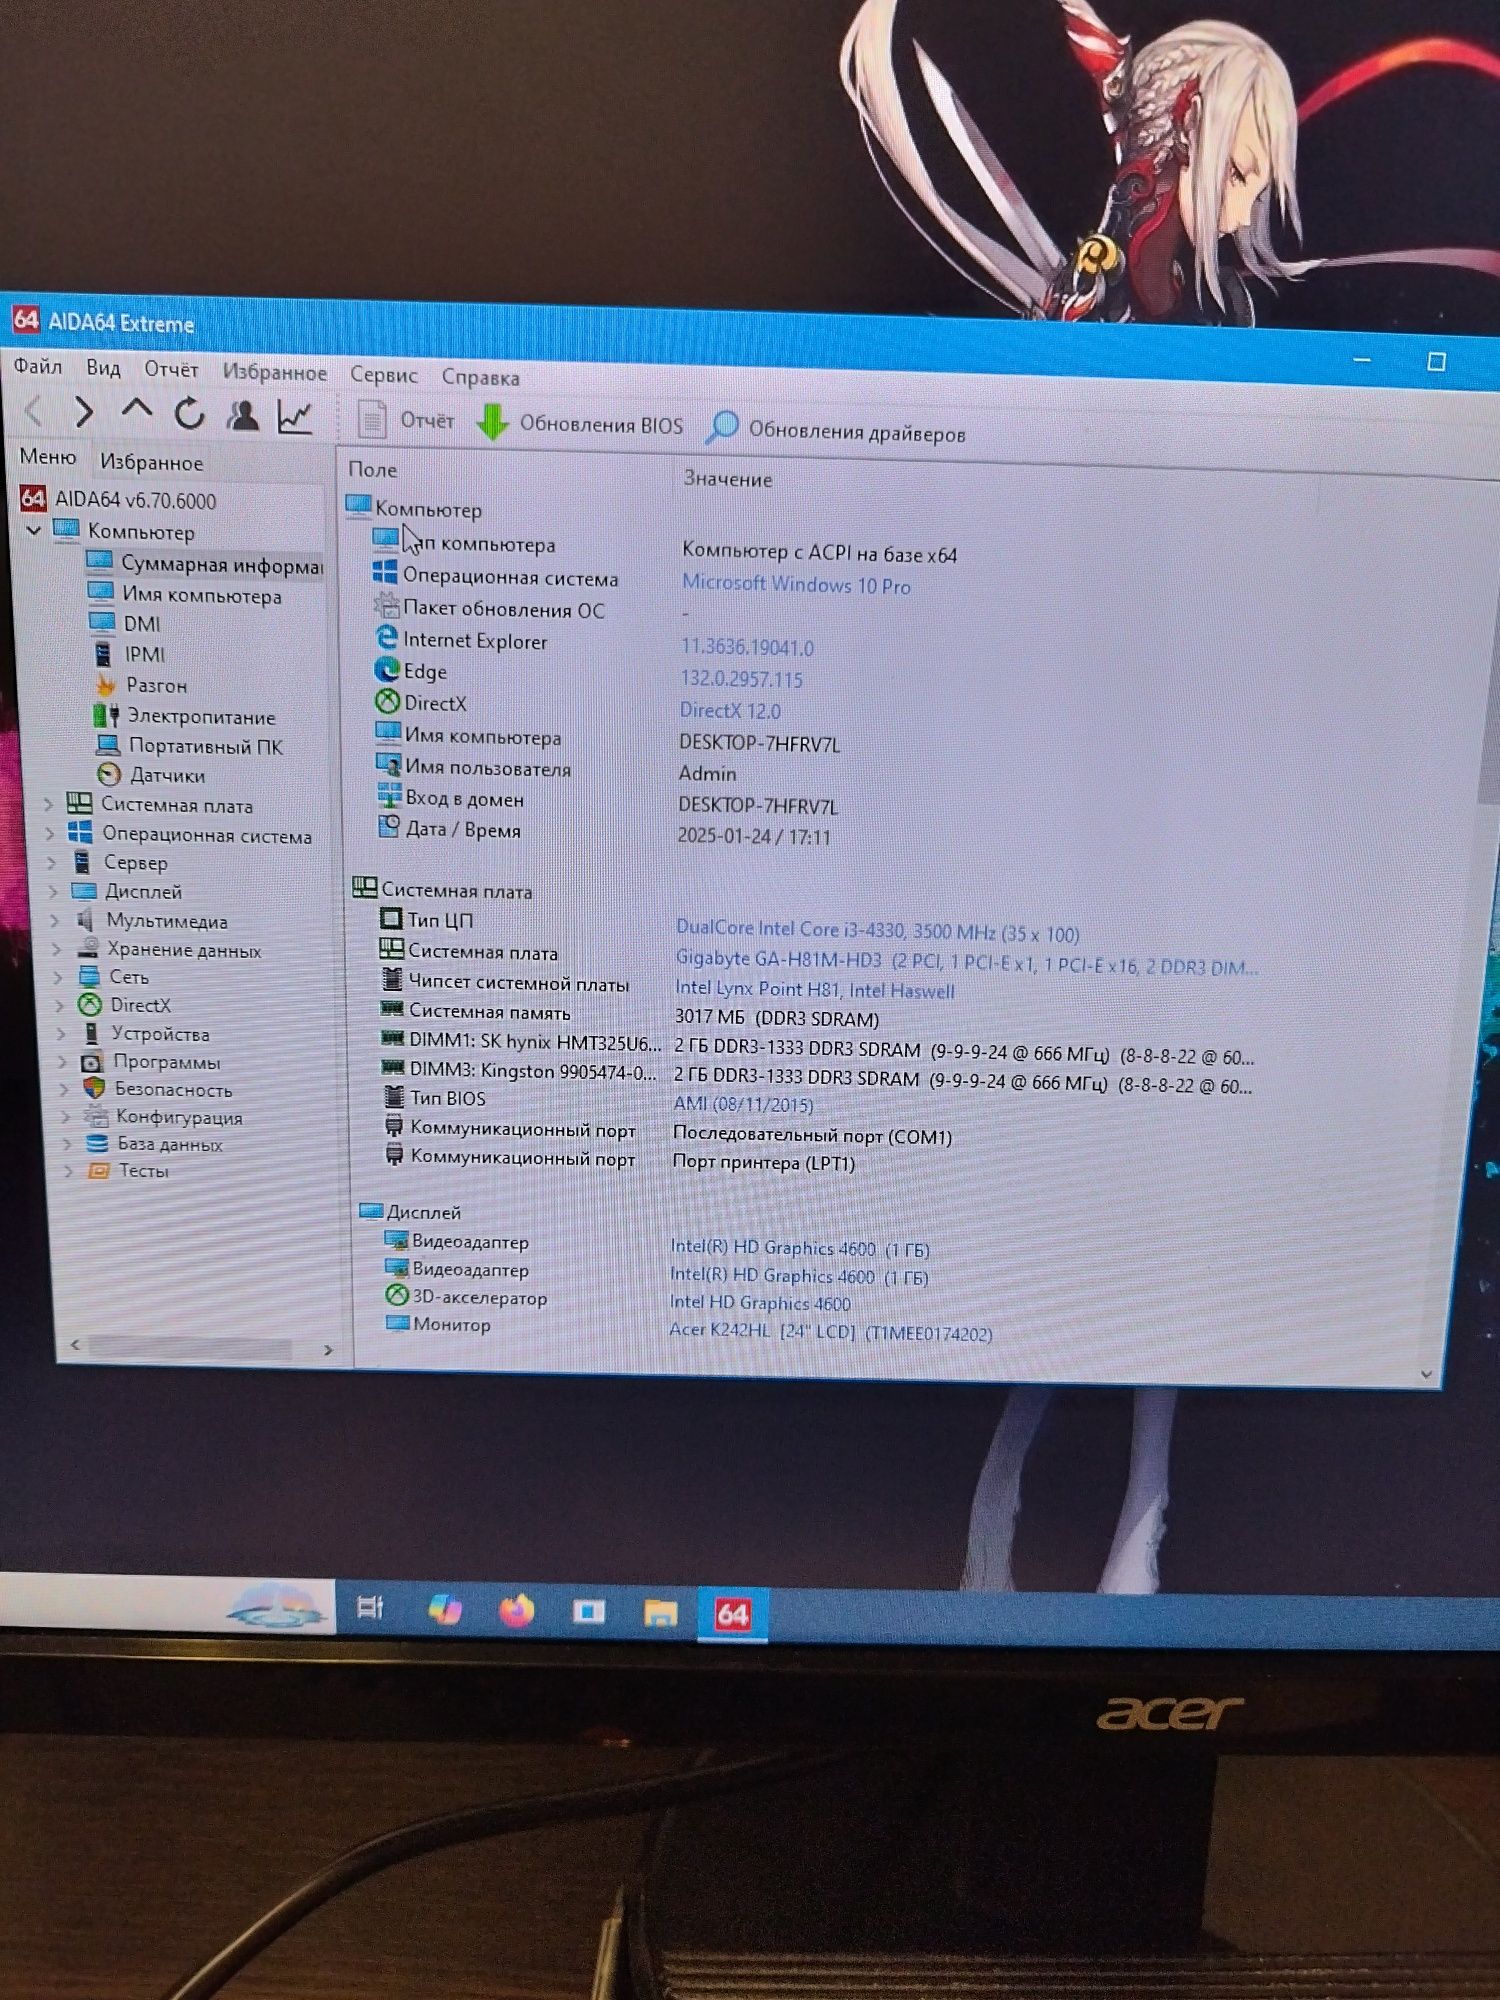1500x2000 pixels.
Task: Open the user icon toolbar button
Action: point(243,415)
